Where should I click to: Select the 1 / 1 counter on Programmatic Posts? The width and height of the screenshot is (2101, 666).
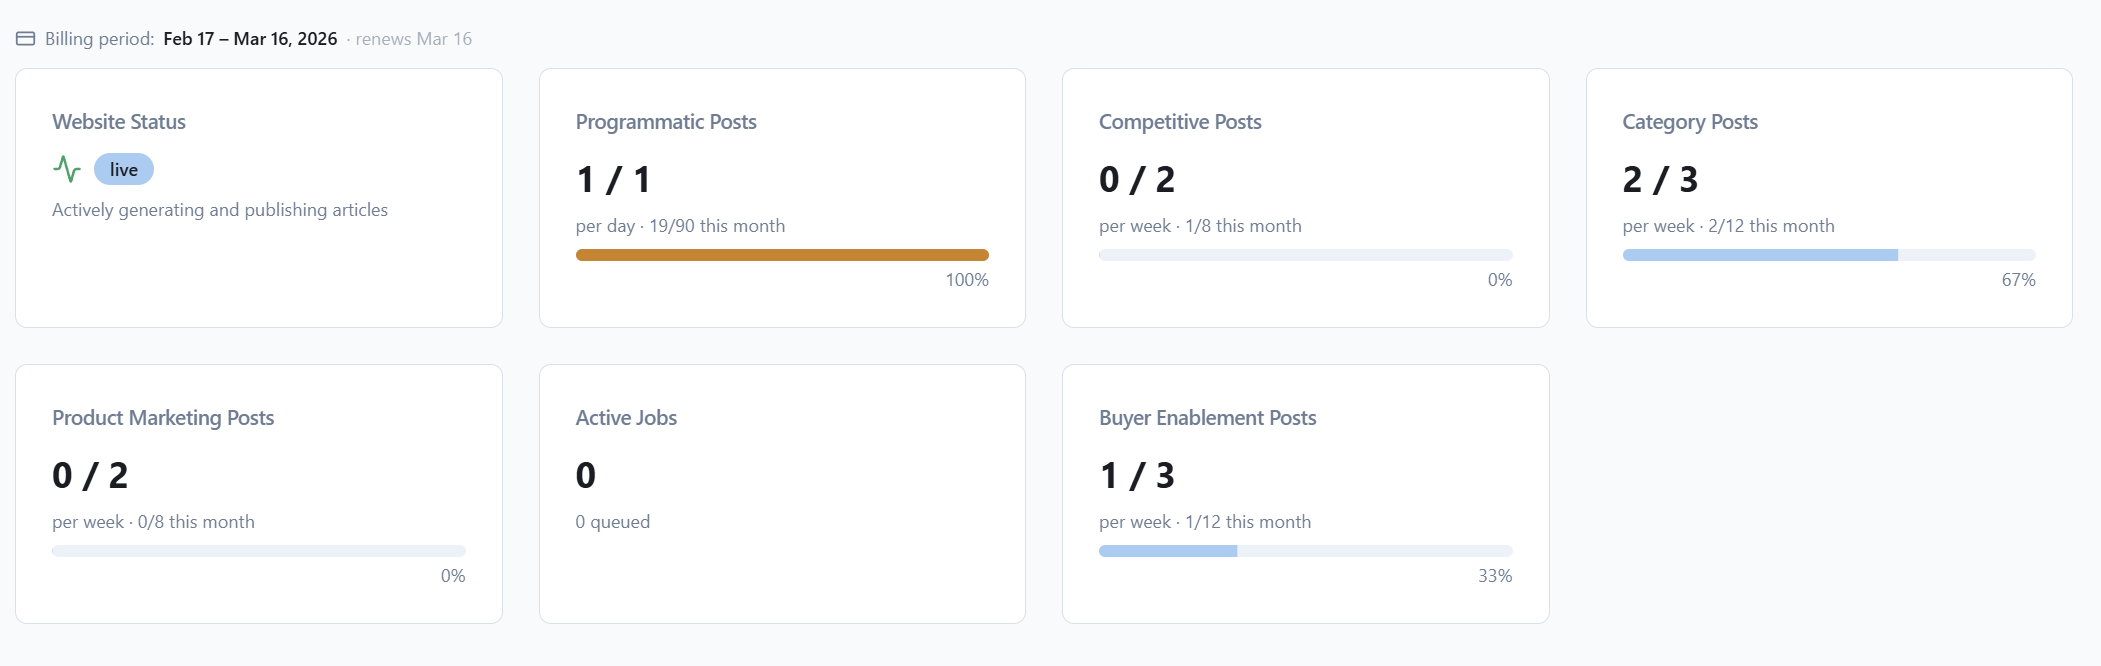pyautogui.click(x=612, y=180)
